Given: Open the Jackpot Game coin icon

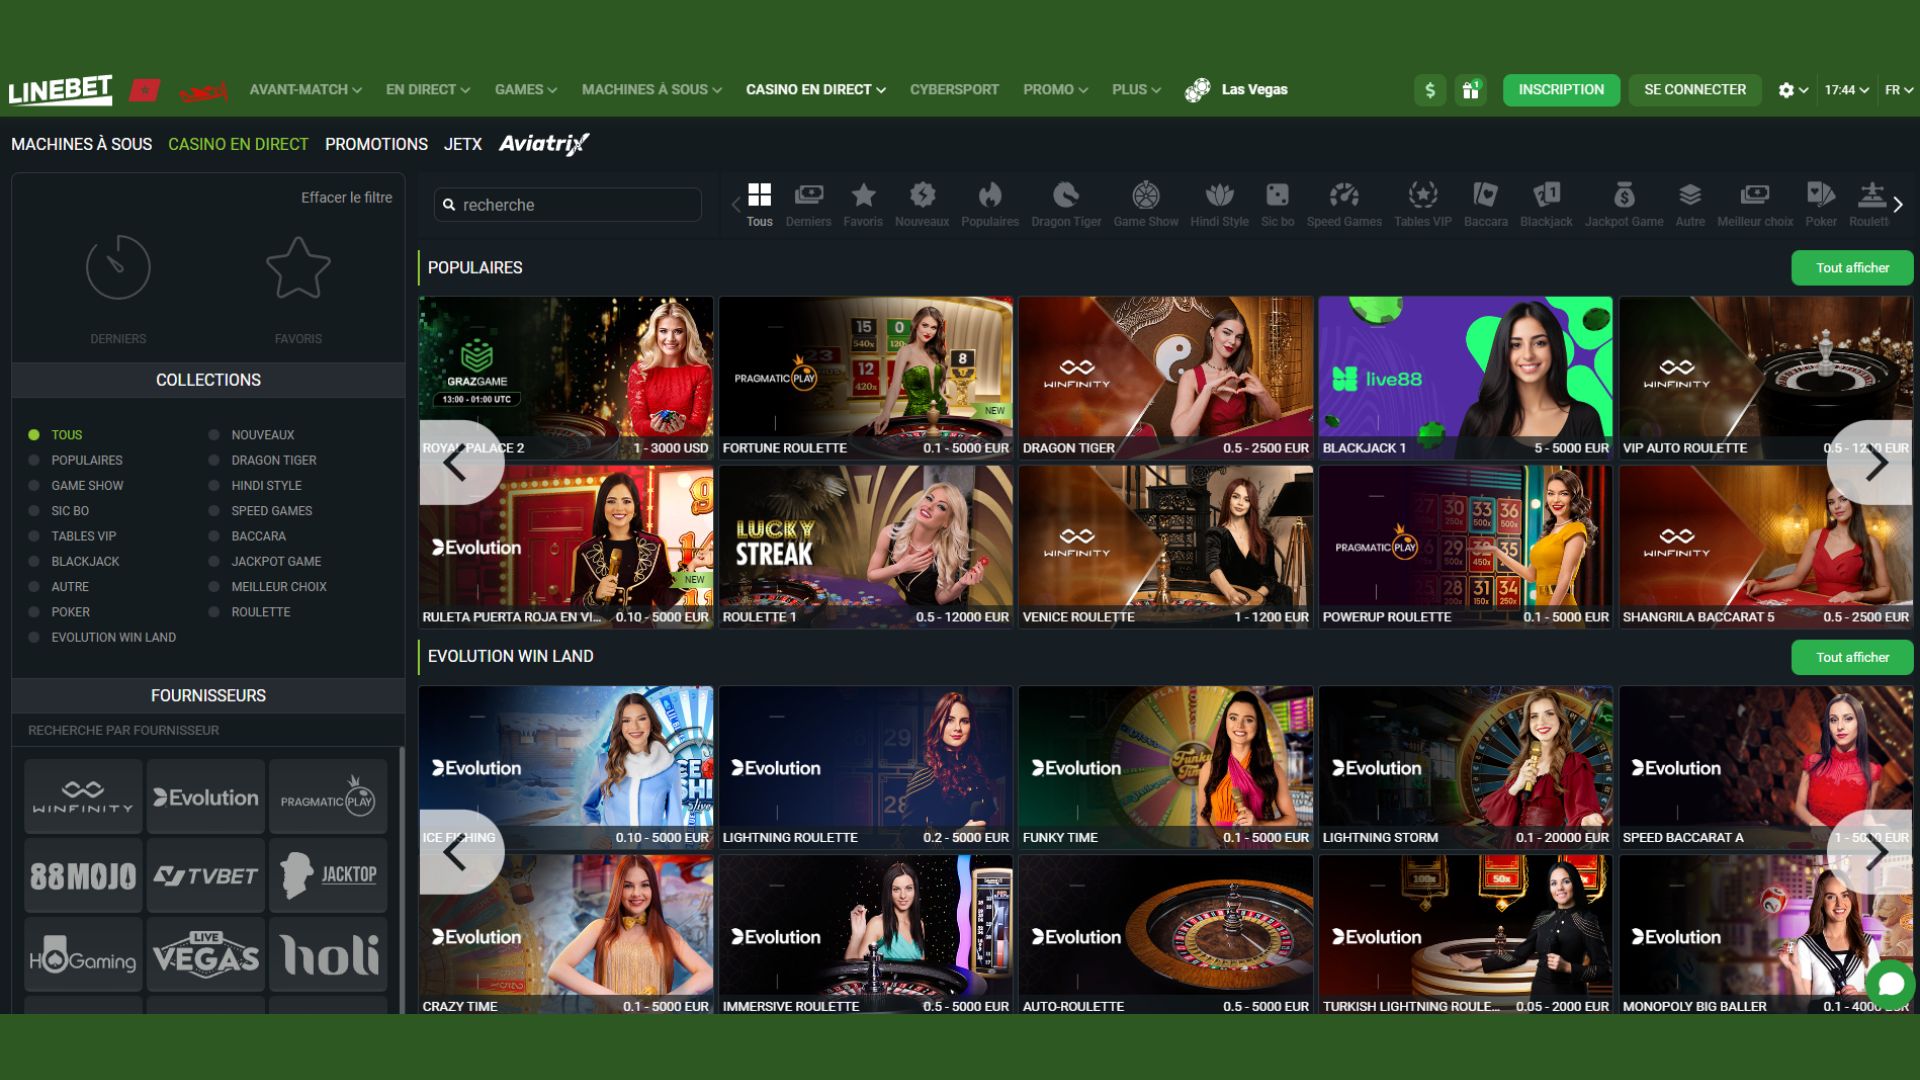Looking at the screenshot, I should coord(1625,195).
